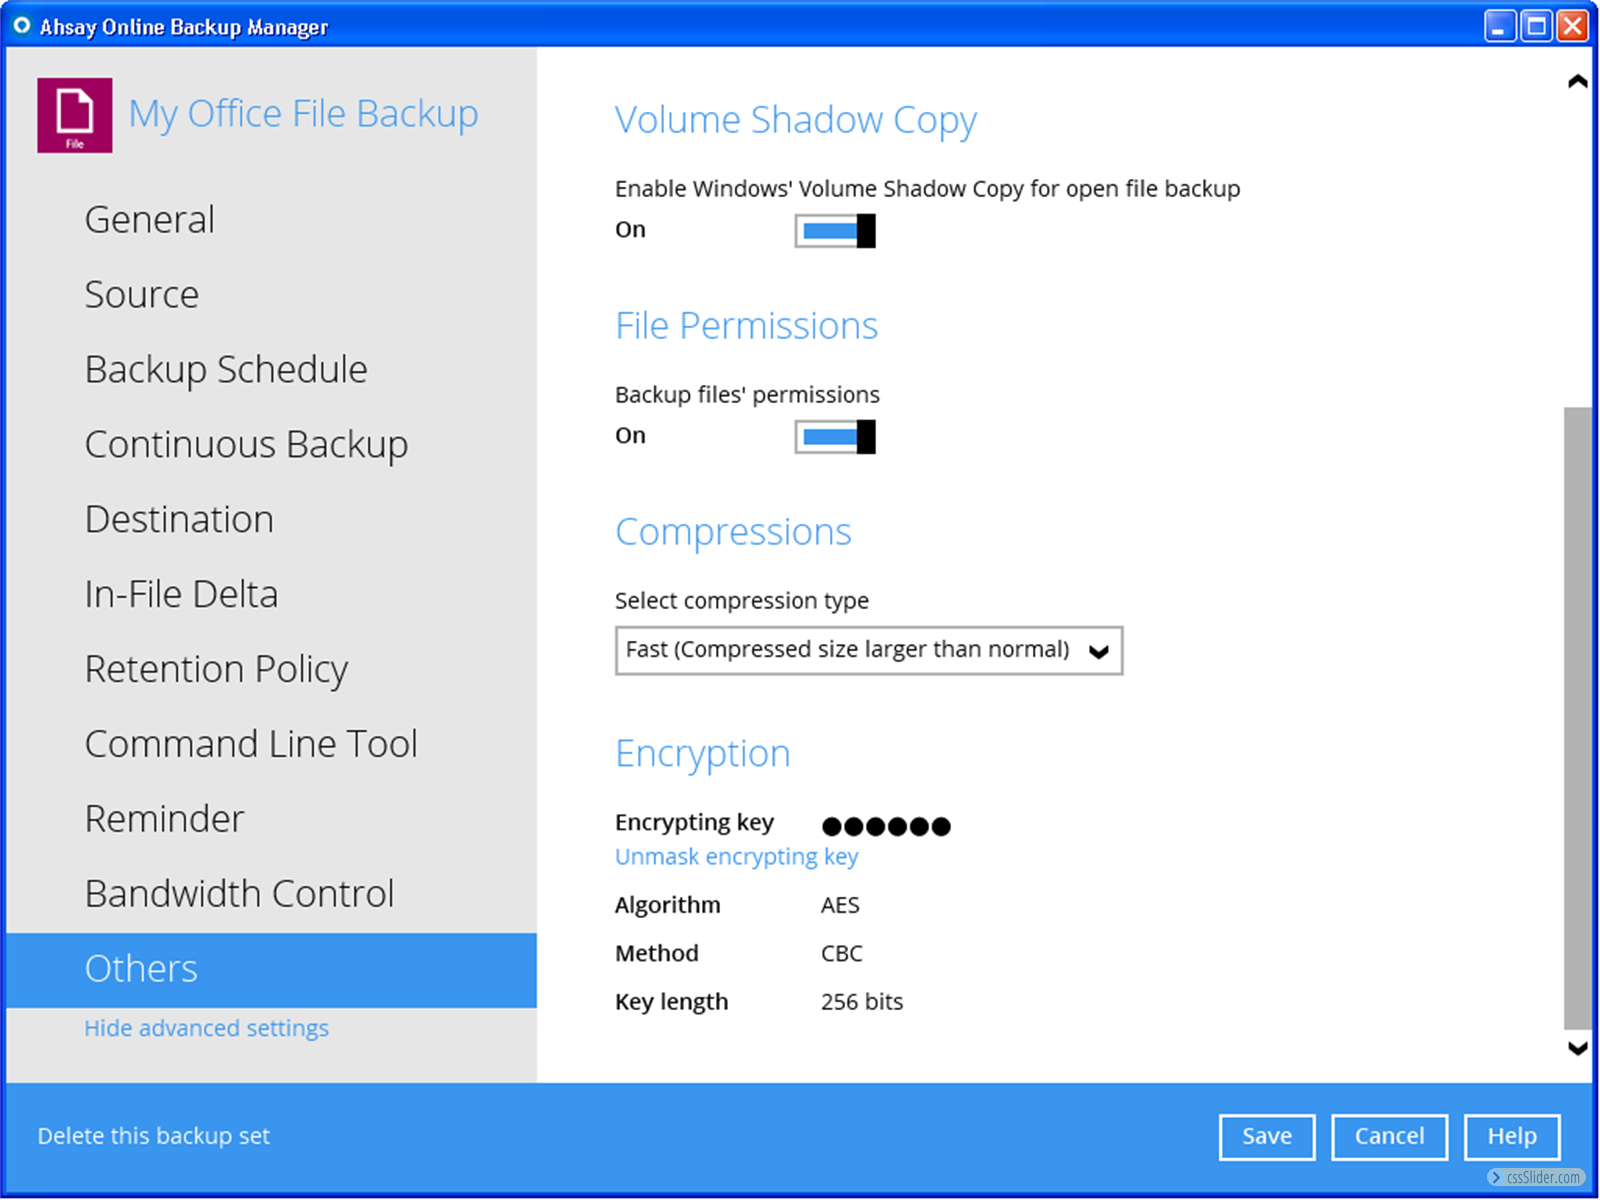
Task: Click the 256 bits key length value
Action: 862,1002
